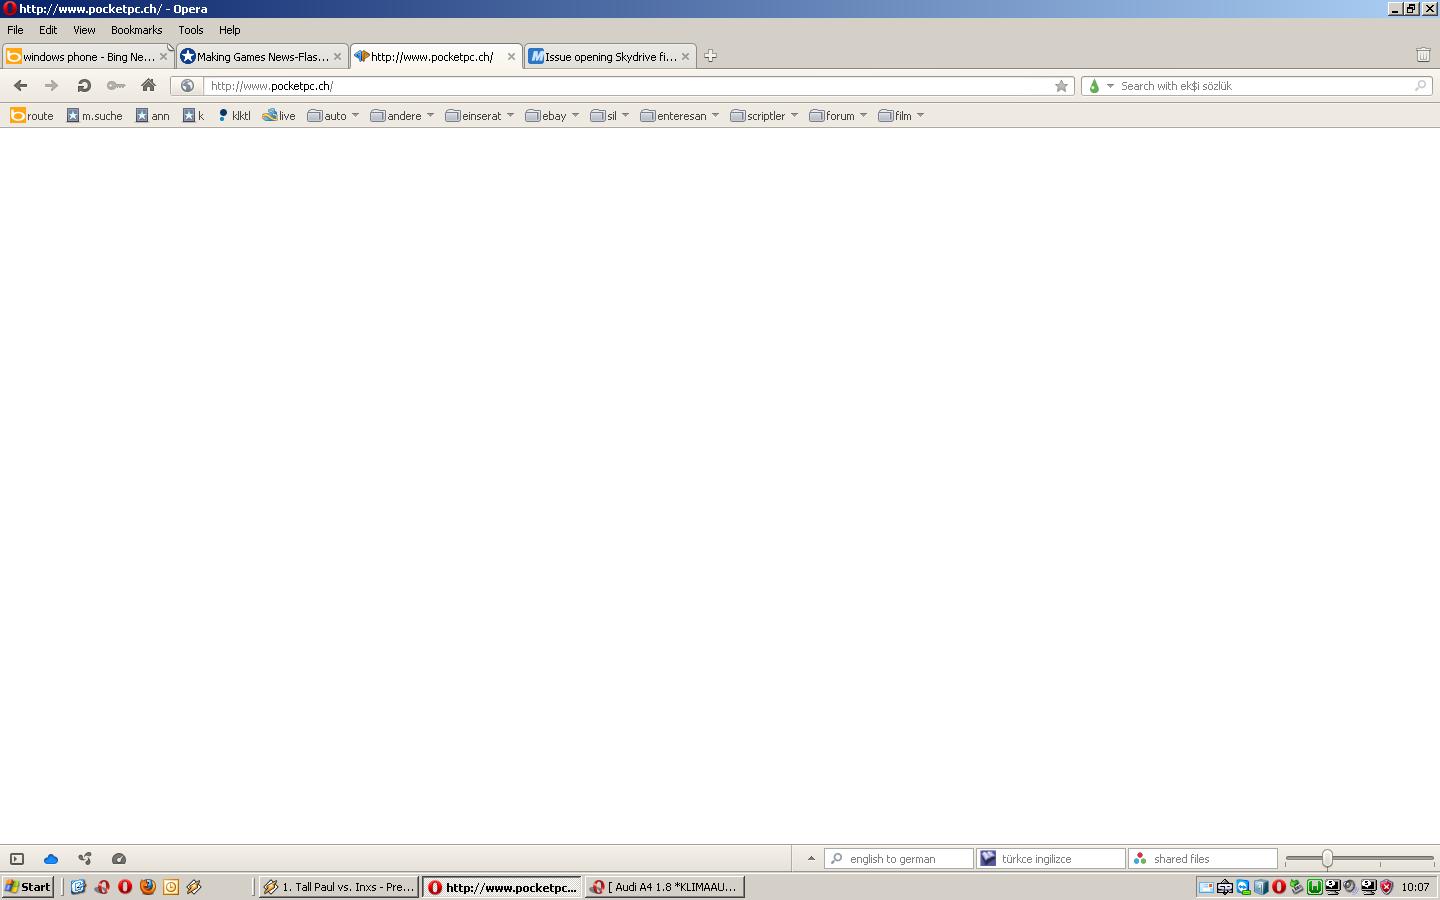
Task: Expand the forum bookmark folder
Action: pos(838,116)
